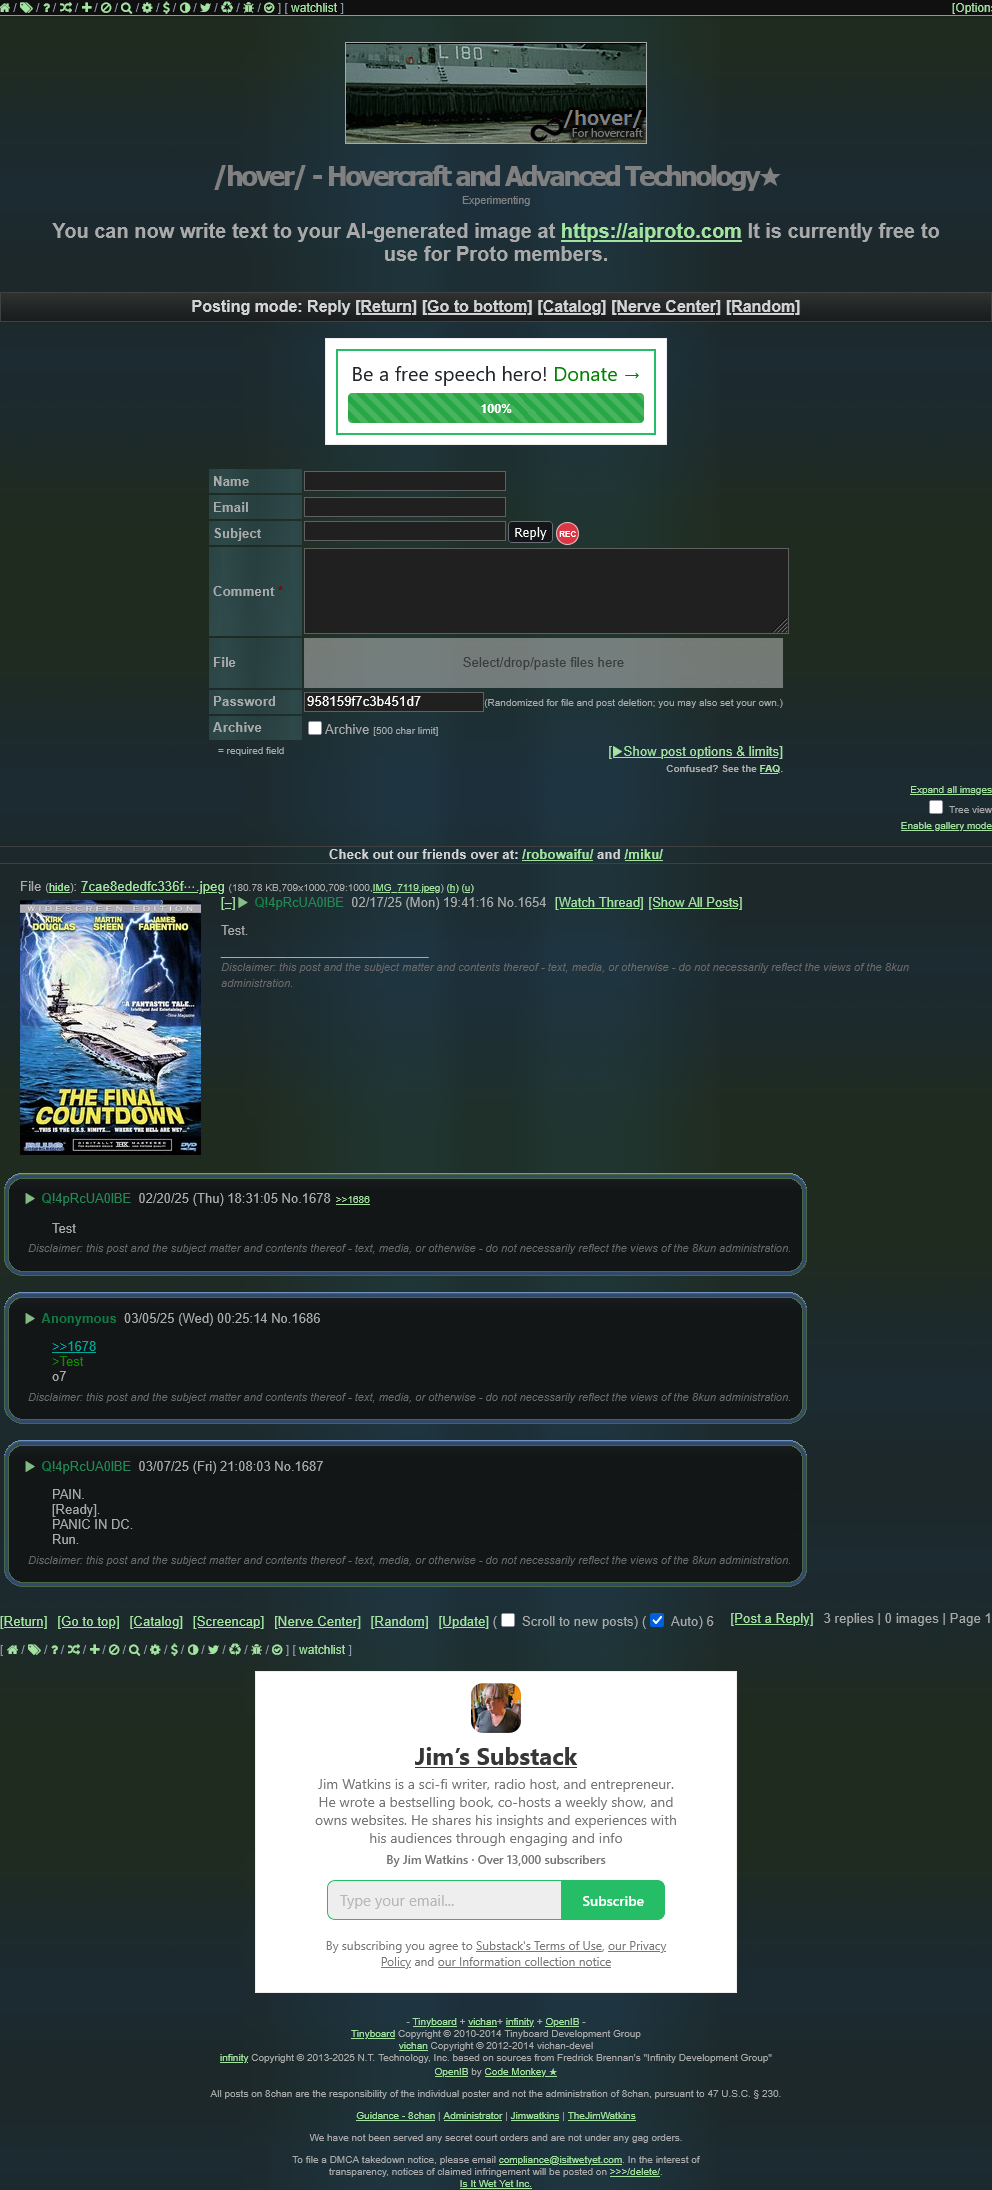Open post menu arrow on post No.1678

[x=30, y=1198]
